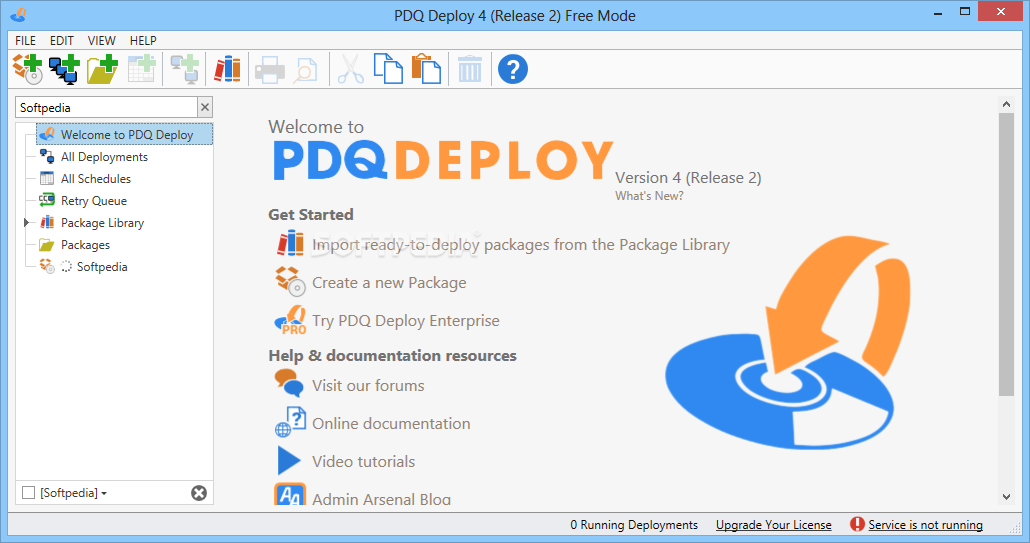The height and width of the screenshot is (543, 1030).
Task: Click the round X button beside [Softpedia]
Action: [199, 493]
